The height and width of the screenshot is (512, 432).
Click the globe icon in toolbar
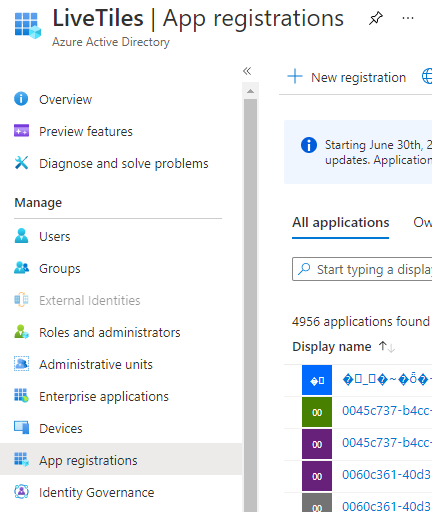tap(427, 76)
